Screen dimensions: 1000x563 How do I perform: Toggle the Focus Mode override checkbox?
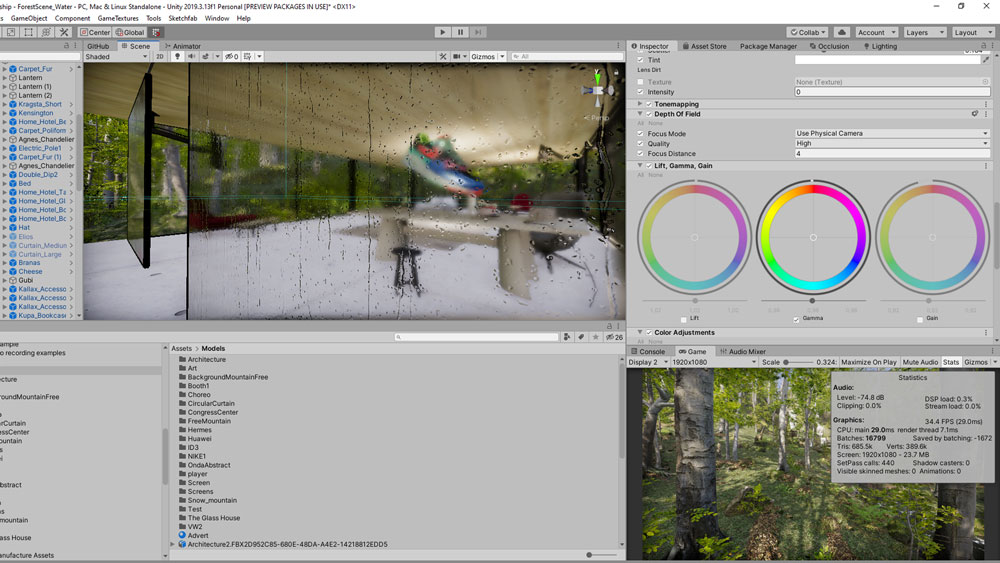coord(640,134)
